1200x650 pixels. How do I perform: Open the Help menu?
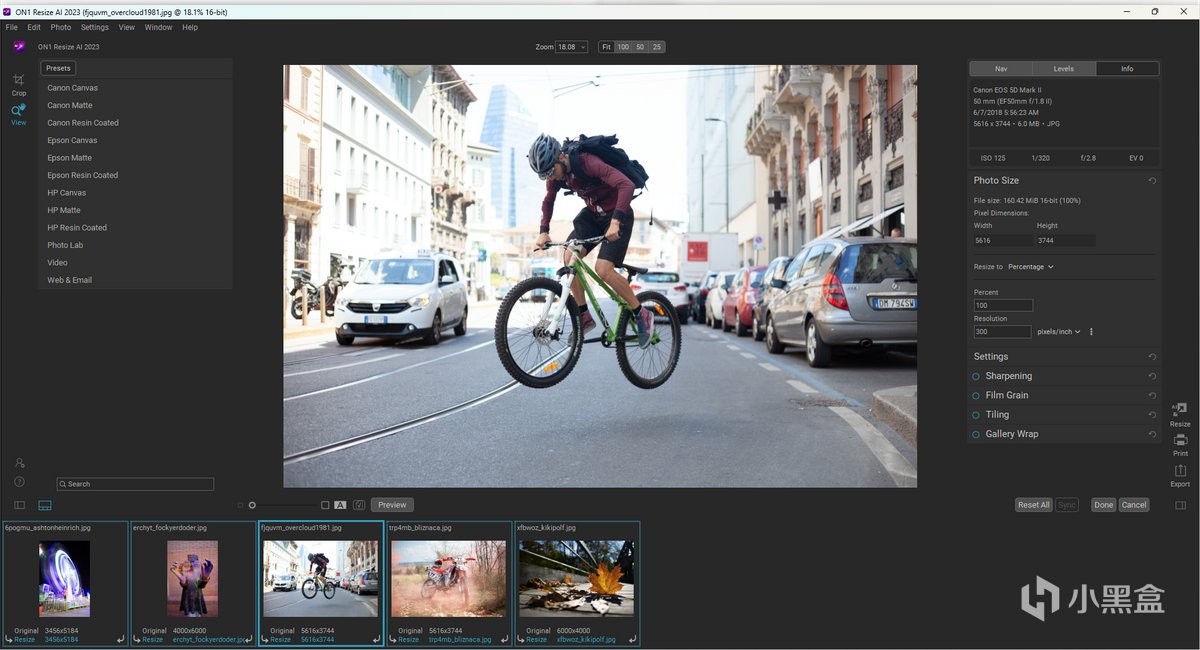[x=190, y=27]
